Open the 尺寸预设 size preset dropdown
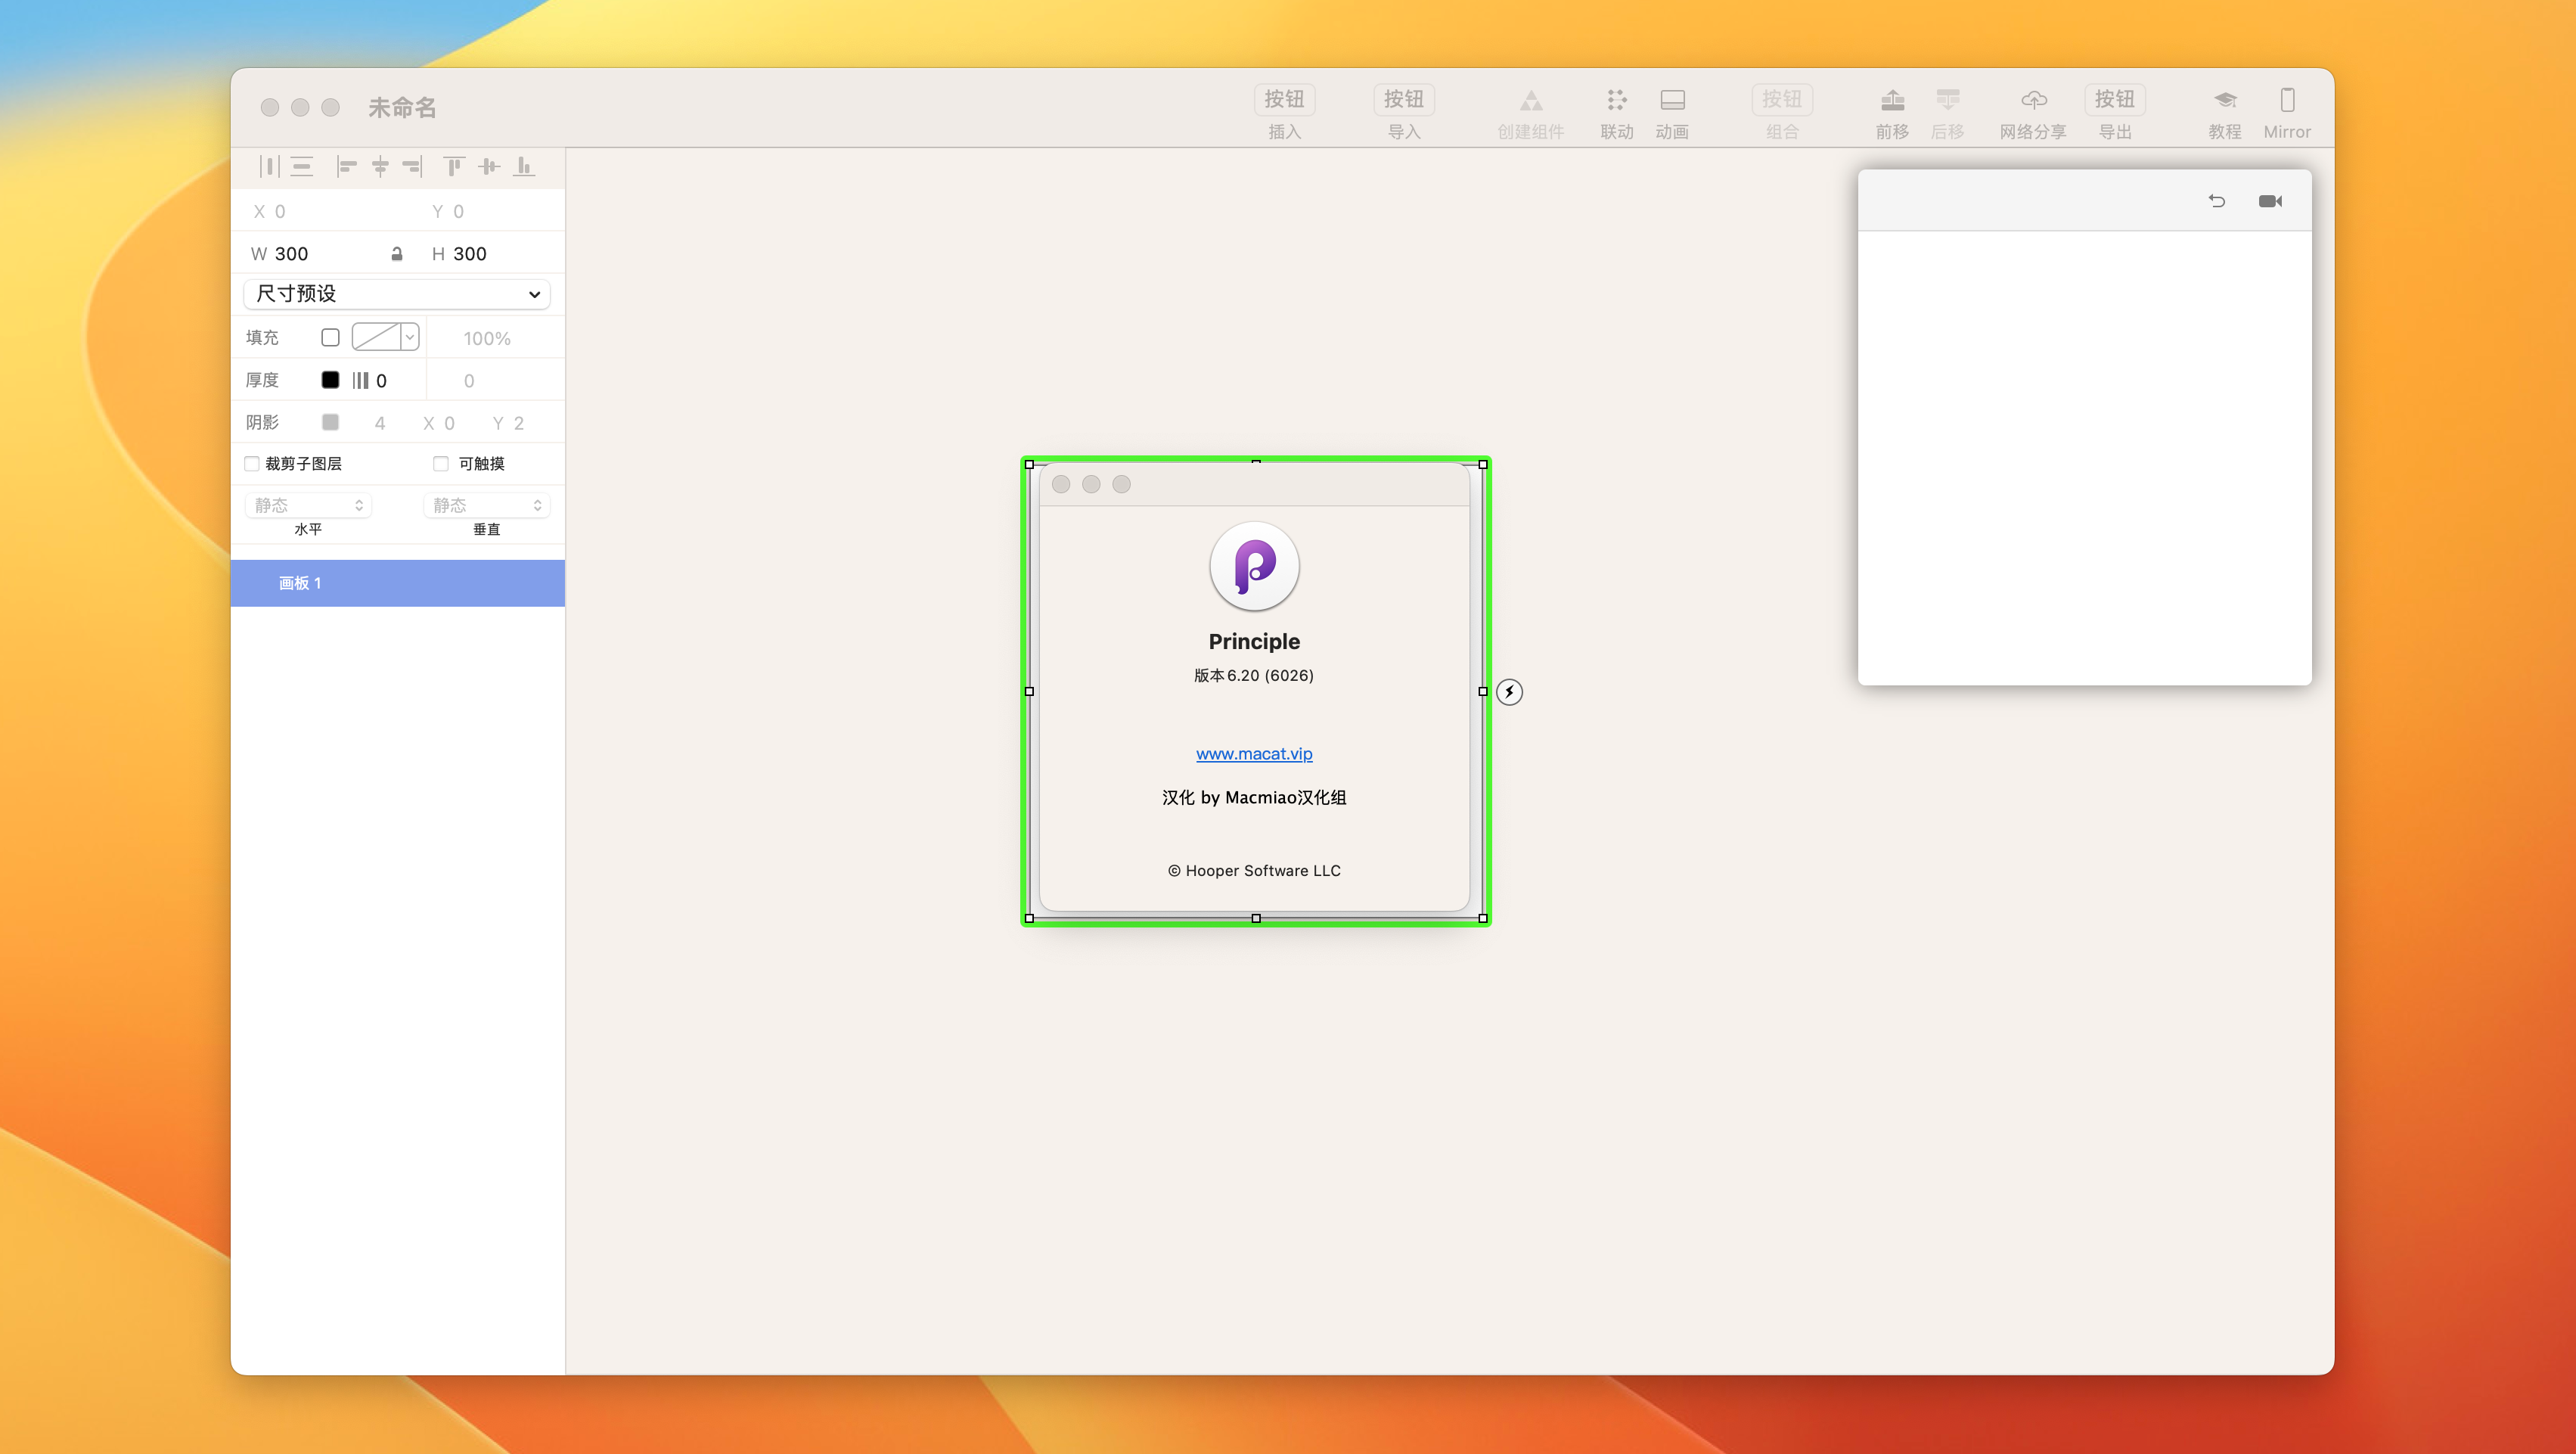This screenshot has height=1454, width=2576. pyautogui.click(x=397, y=294)
